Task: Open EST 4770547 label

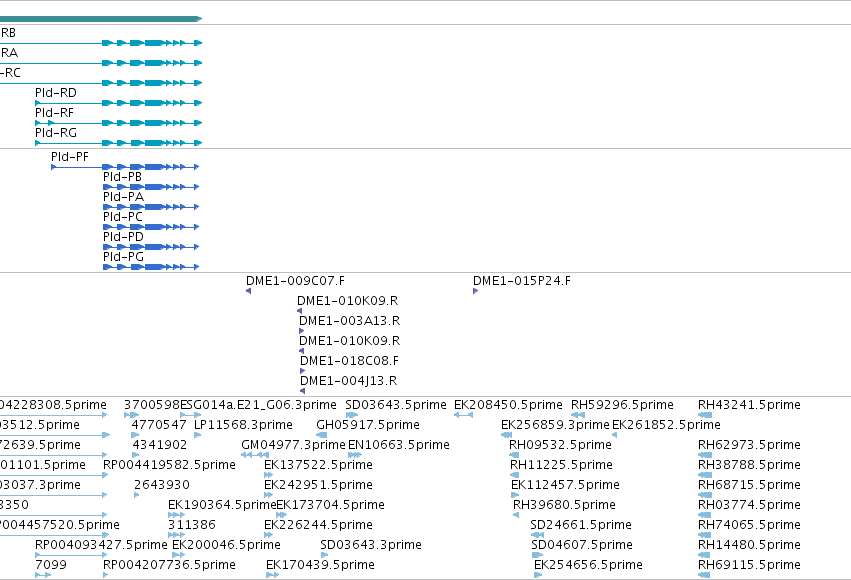Action: click(159, 425)
